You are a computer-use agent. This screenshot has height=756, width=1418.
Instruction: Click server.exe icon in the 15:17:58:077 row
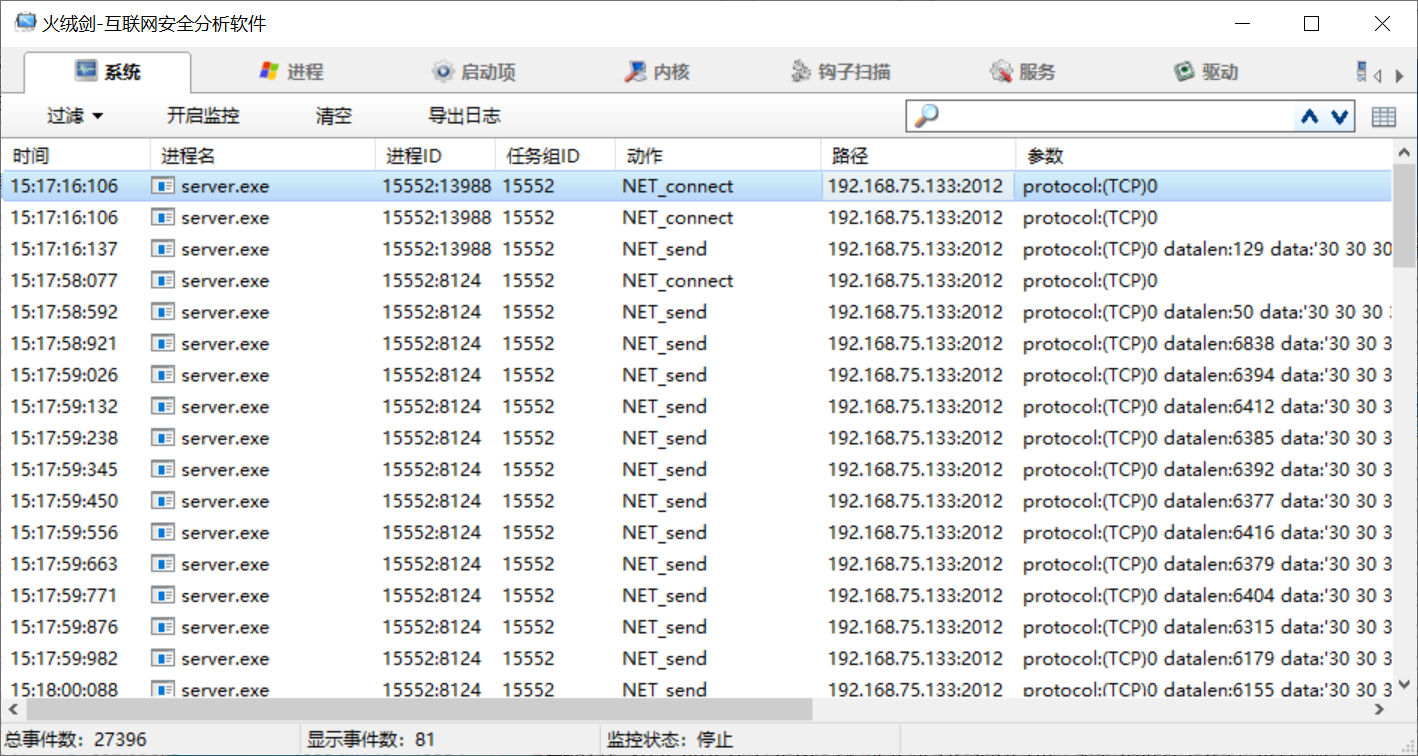[x=163, y=281]
